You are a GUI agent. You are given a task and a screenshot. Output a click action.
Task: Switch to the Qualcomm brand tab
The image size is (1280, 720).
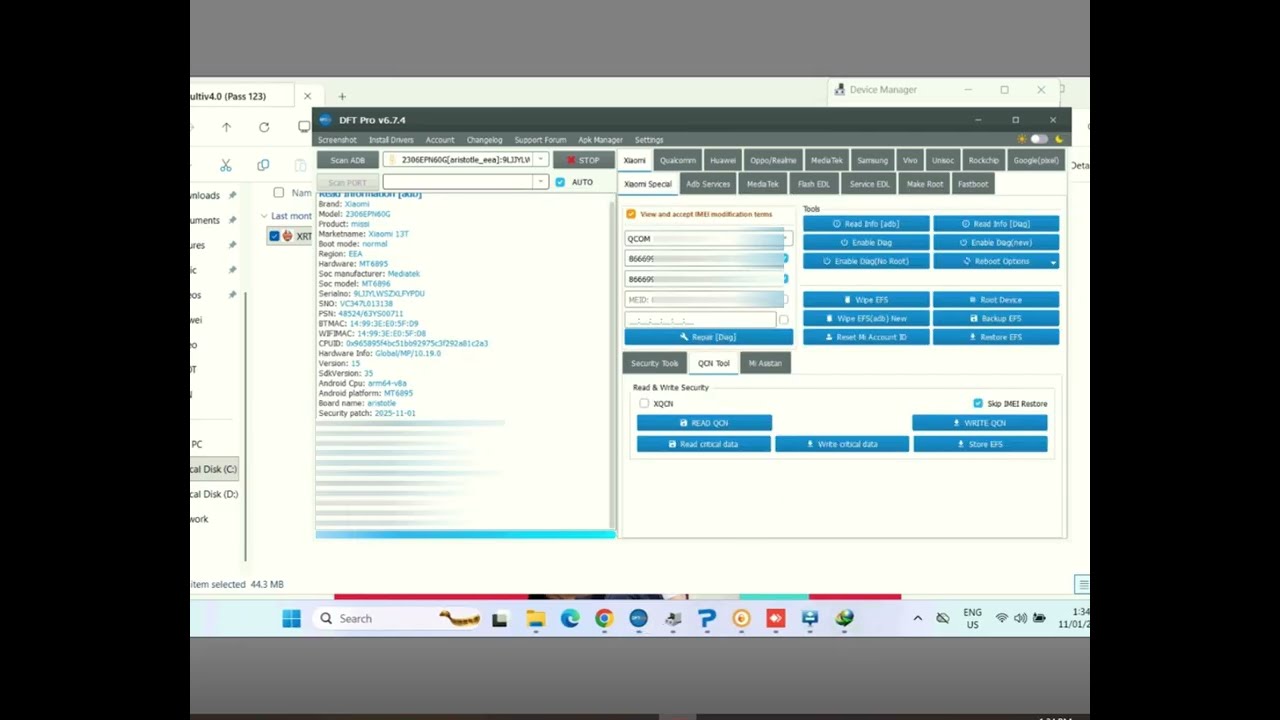[677, 160]
